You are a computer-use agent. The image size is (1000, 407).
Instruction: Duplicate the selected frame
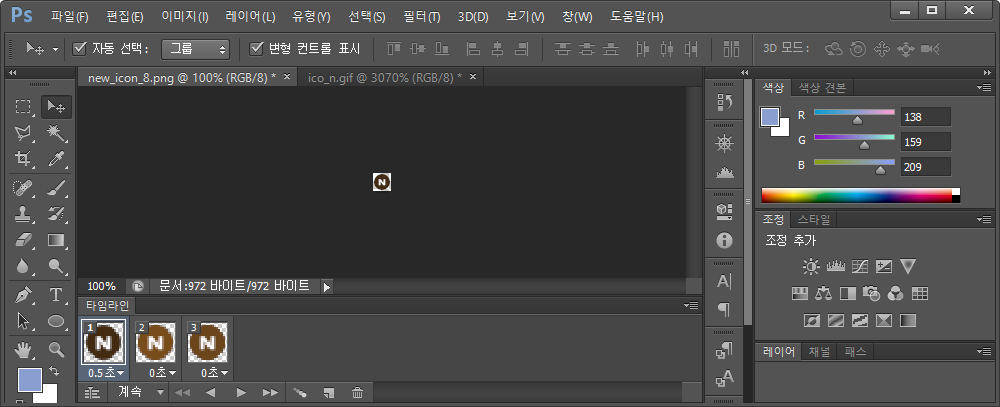pyautogui.click(x=328, y=392)
